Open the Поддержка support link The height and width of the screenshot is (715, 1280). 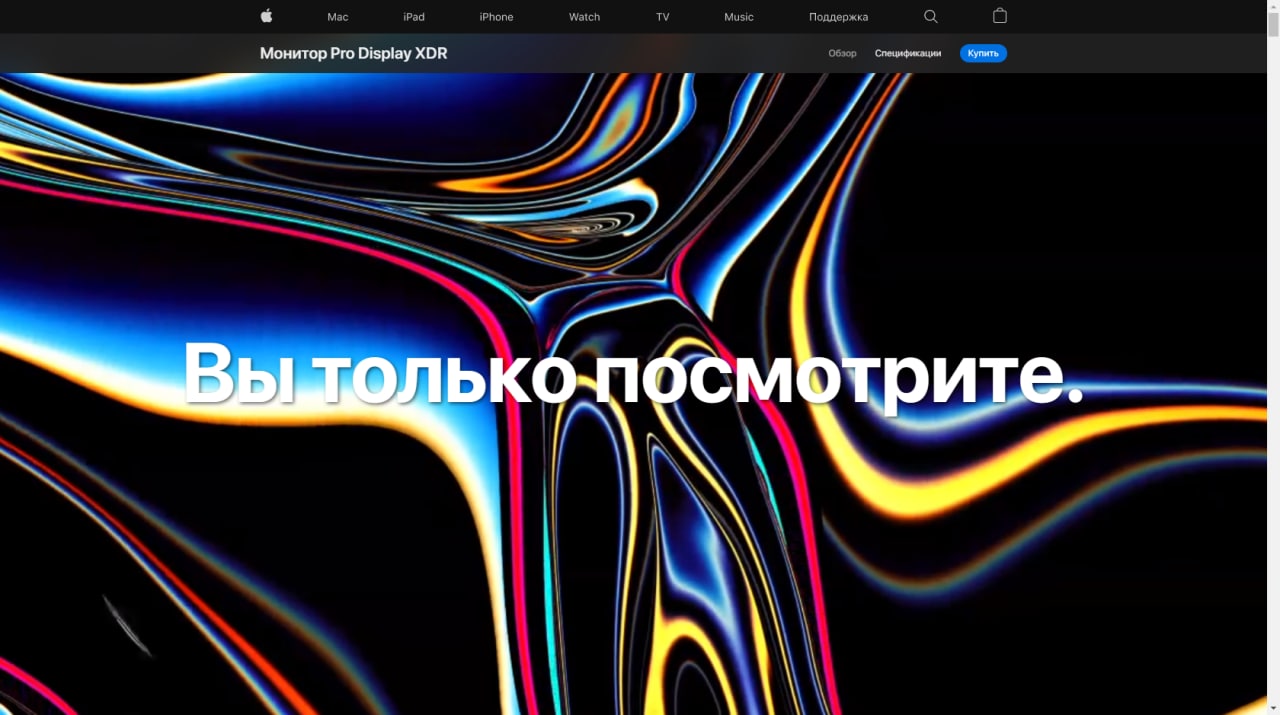(x=838, y=17)
